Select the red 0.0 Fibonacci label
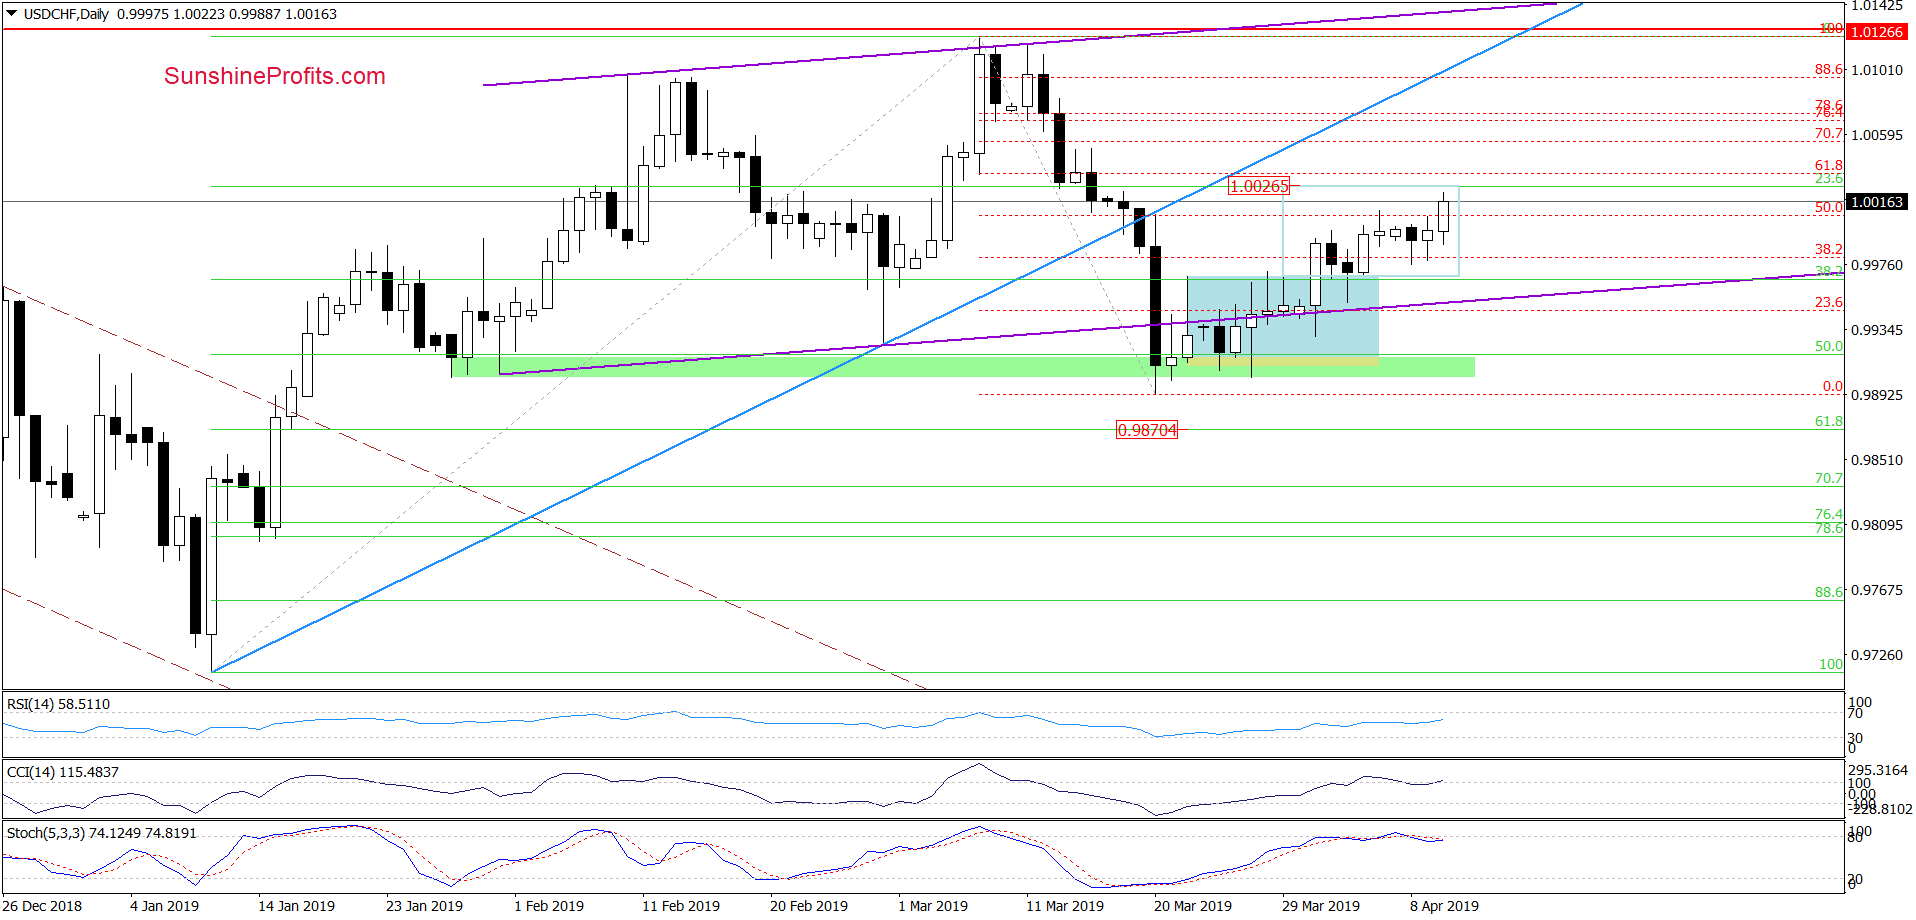 pos(1832,387)
